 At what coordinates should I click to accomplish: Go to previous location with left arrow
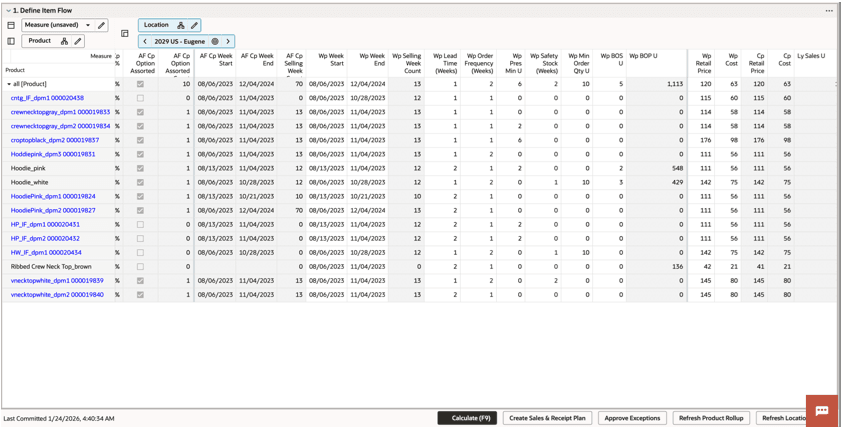tap(145, 41)
